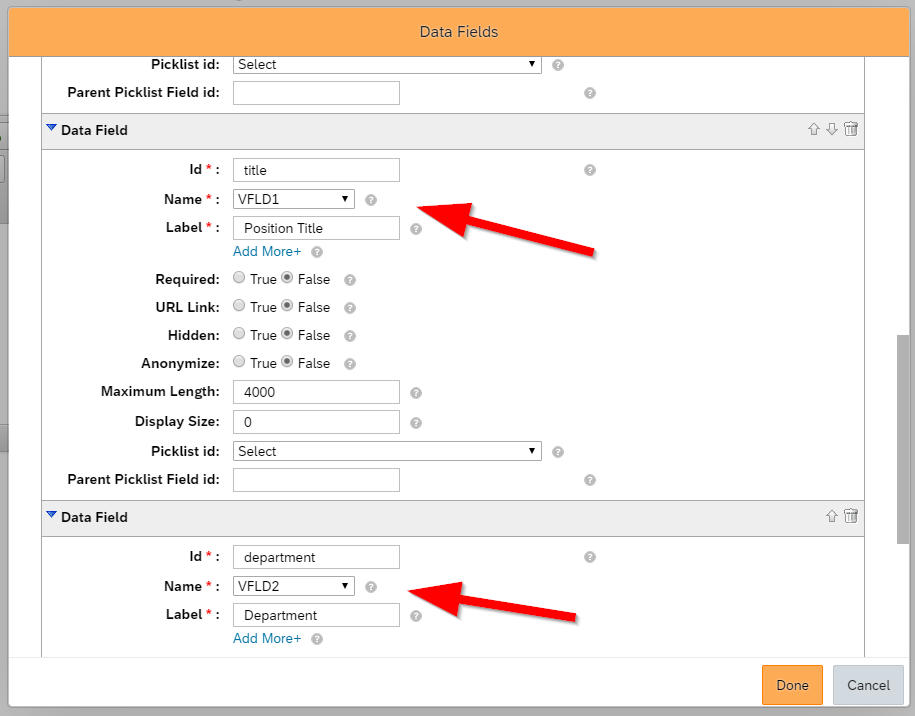Set Required to False
Viewport: 915px width, 716px height.
tap(287, 278)
